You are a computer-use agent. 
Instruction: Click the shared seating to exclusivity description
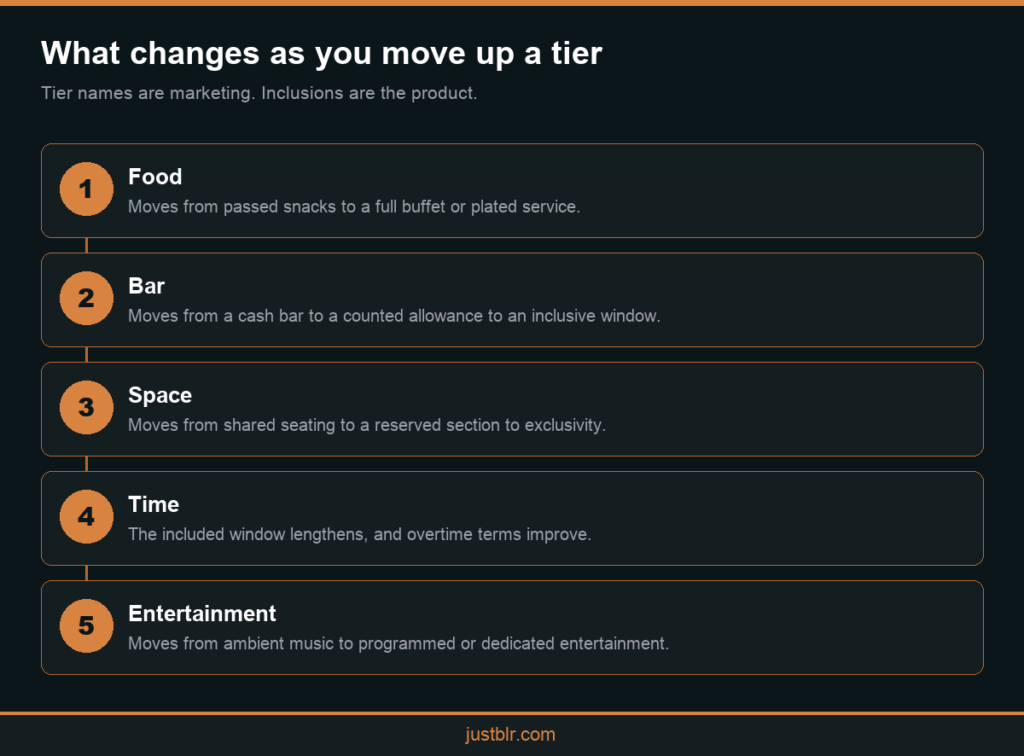pyautogui.click(x=366, y=425)
